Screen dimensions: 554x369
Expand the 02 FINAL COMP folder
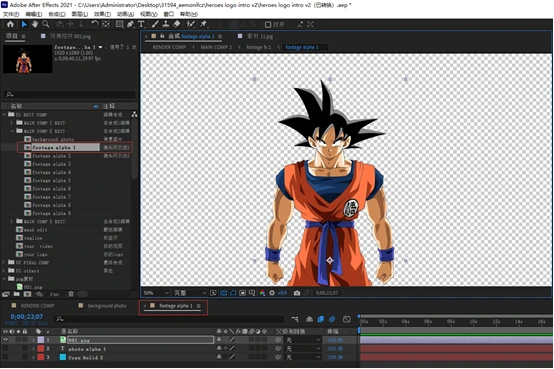coord(4,262)
